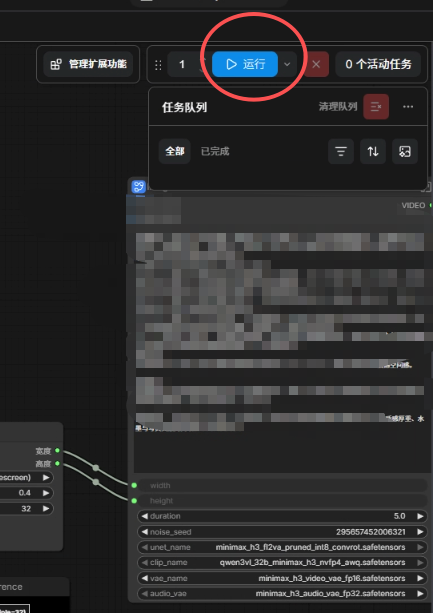
Task: Open 管理扩展功能 extension manager
Action: click(88, 64)
